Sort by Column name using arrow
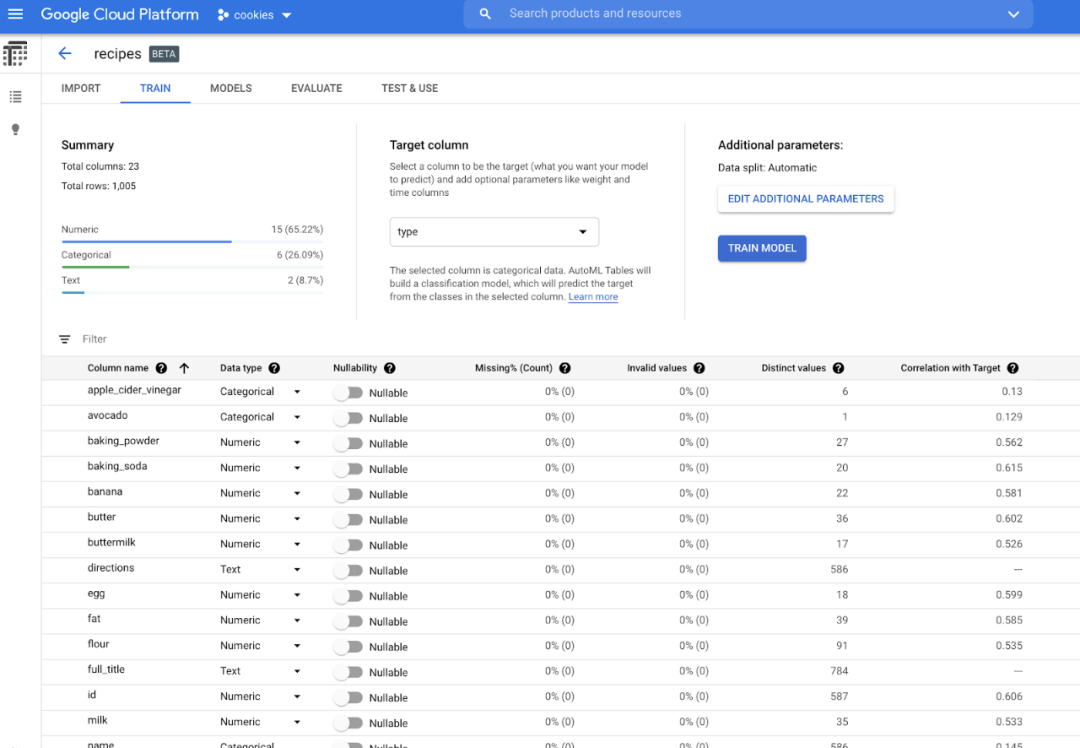Image resolution: width=1080 pixels, height=748 pixels. point(184,368)
